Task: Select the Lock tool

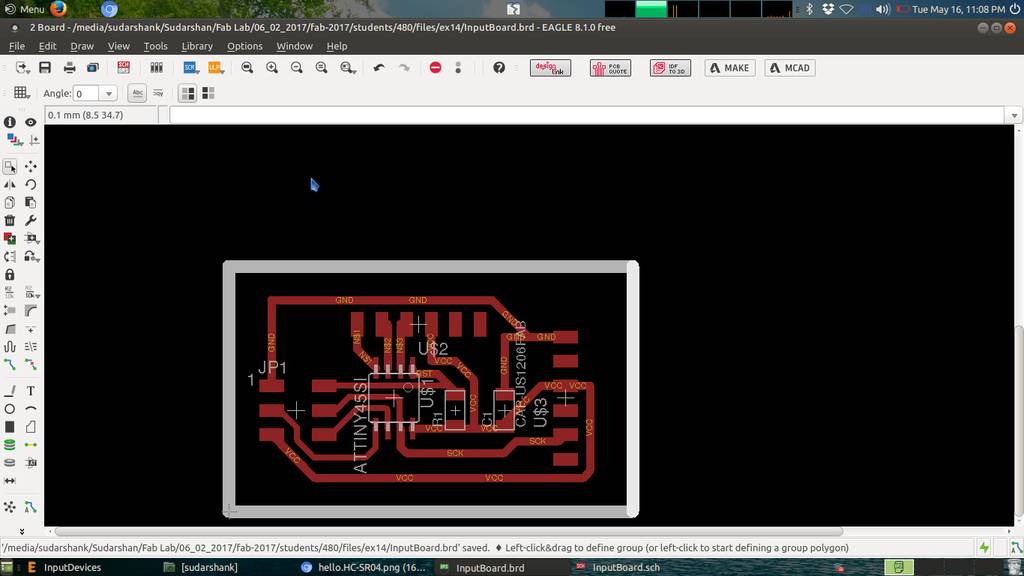Action: [x=10, y=274]
